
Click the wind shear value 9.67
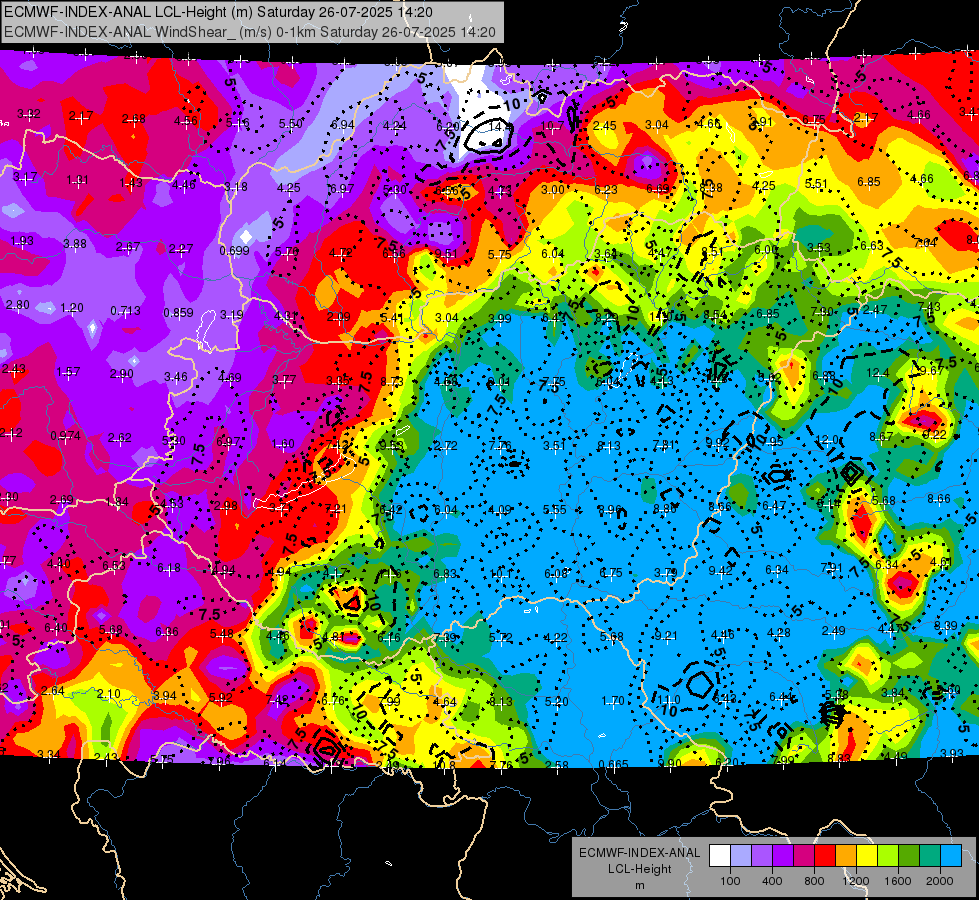point(932,371)
